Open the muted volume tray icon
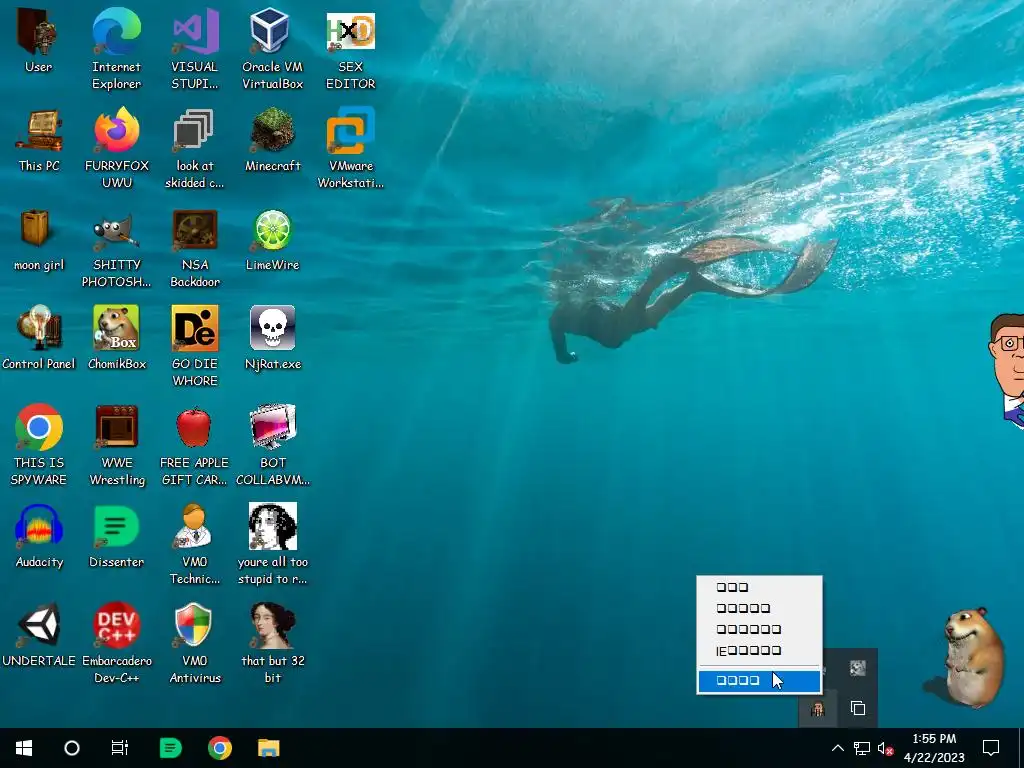This screenshot has height=768, width=1024. pos(885,748)
